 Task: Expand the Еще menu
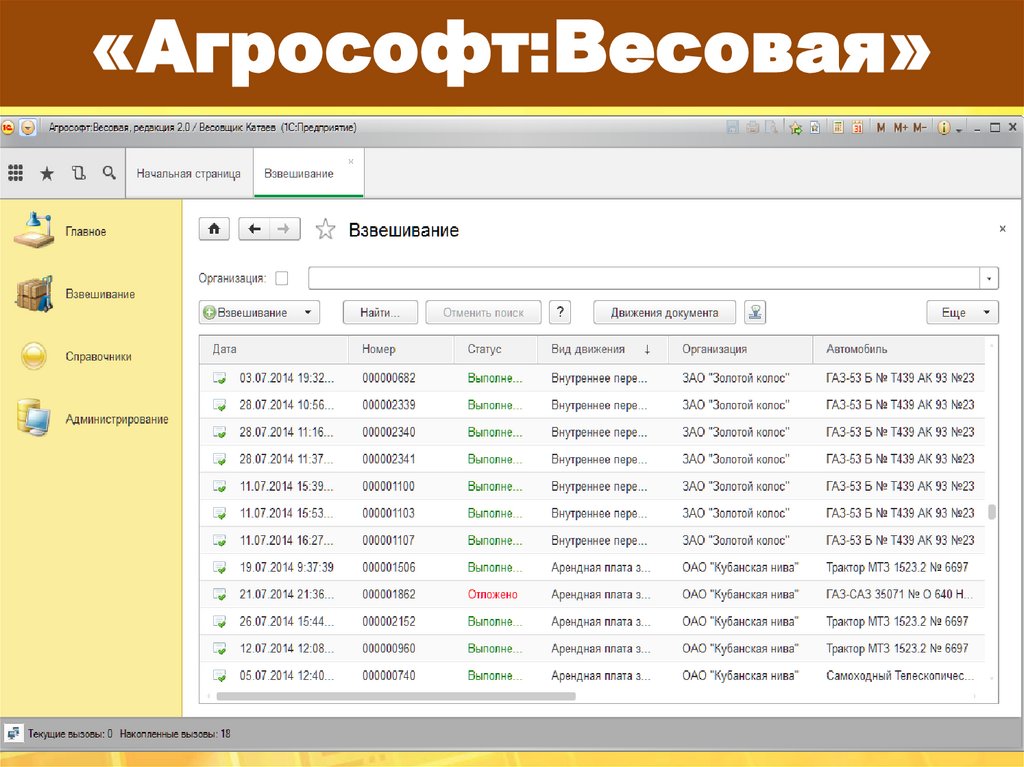click(x=962, y=312)
